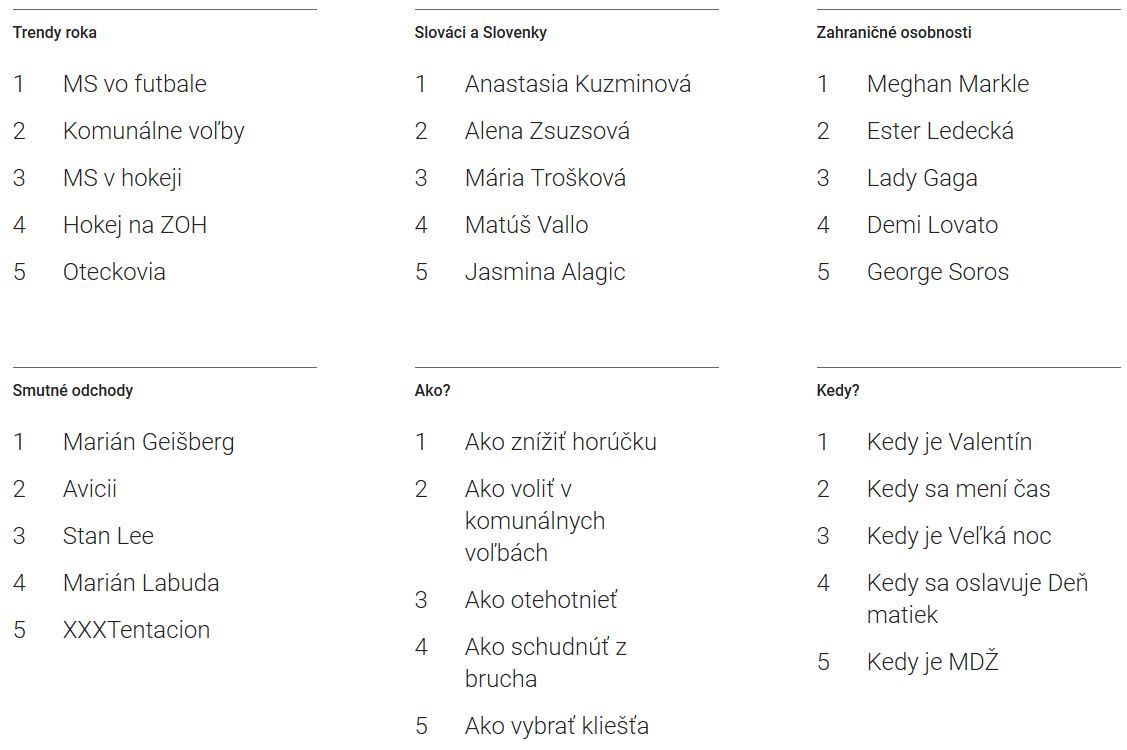The height and width of the screenshot is (750, 1127).
Task: Click 'Kedy je Valentín' query
Action: click(x=949, y=442)
